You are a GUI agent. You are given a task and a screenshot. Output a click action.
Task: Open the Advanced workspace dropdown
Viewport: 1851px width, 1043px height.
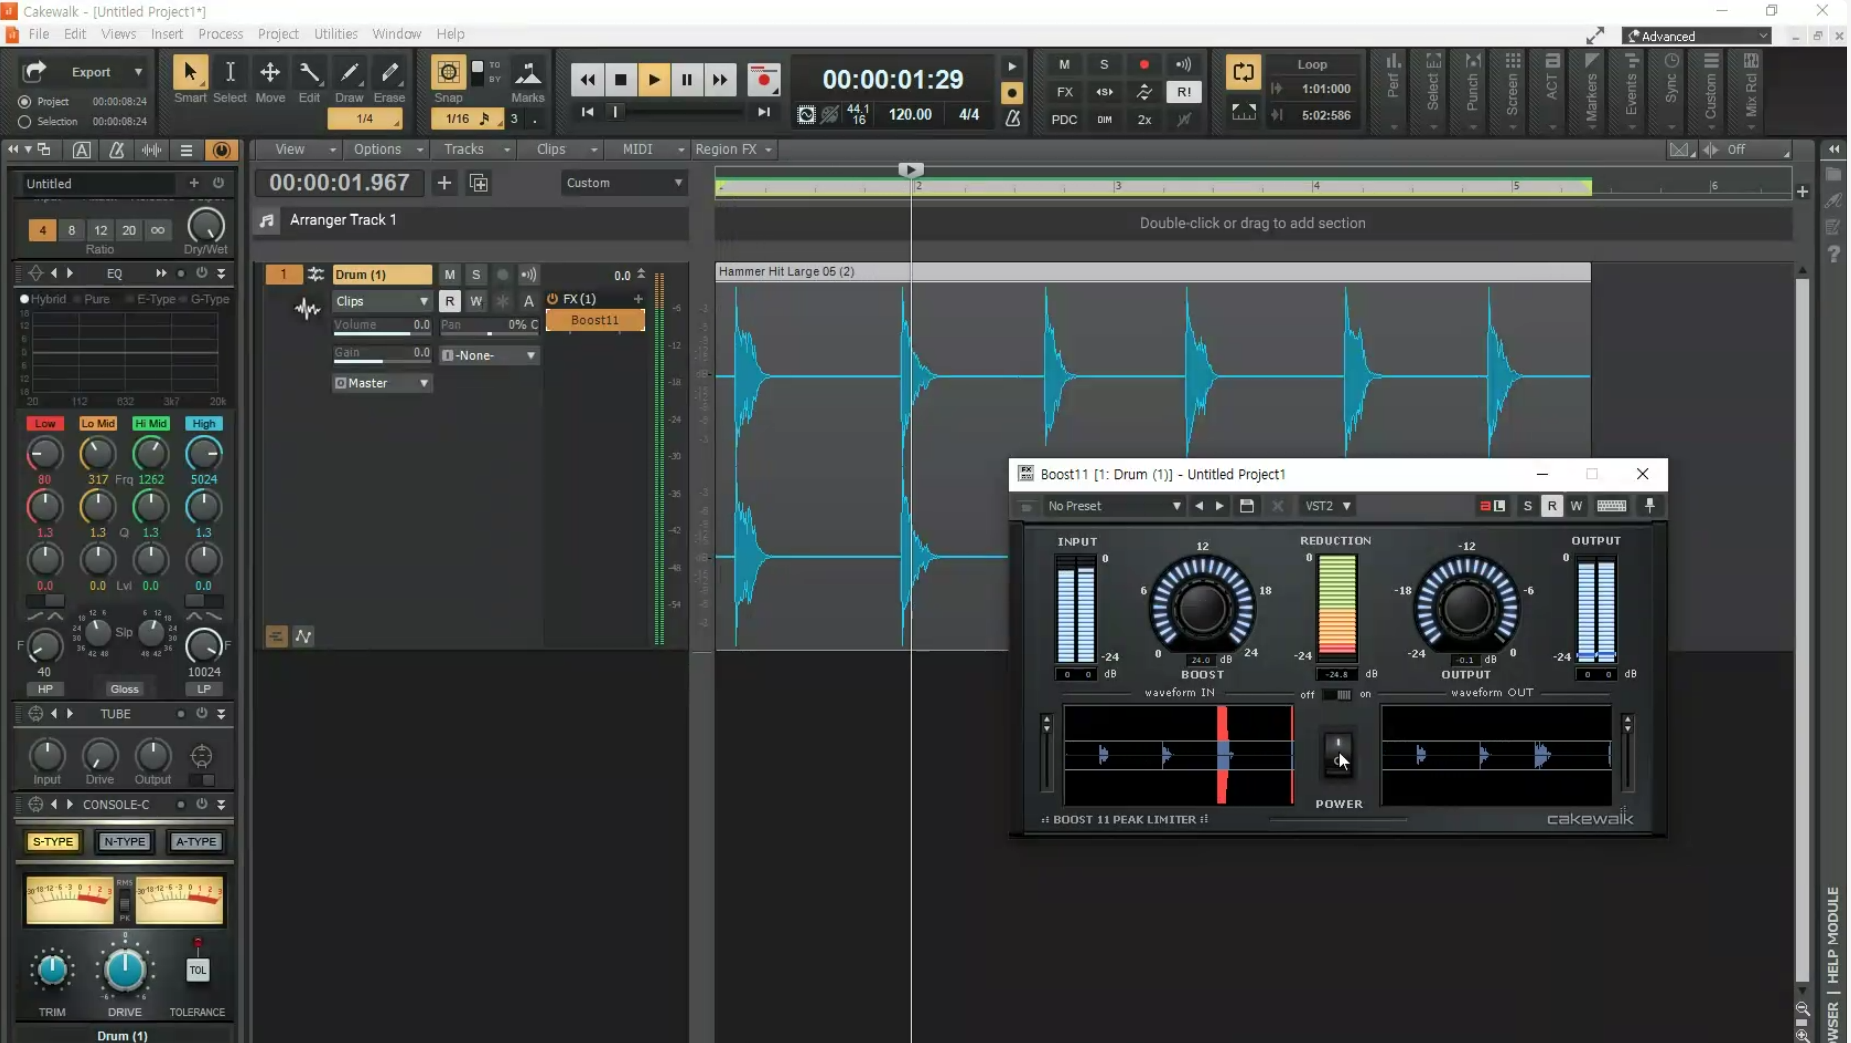click(x=1696, y=36)
